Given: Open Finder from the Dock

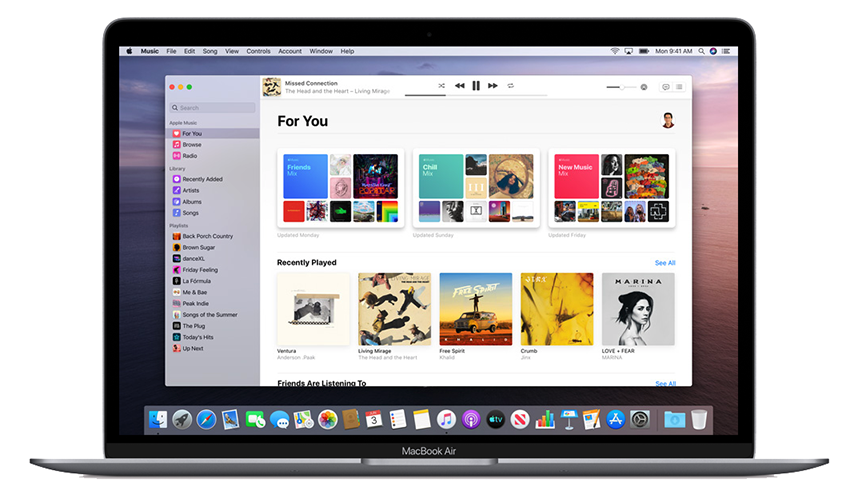Looking at the screenshot, I should (158, 420).
